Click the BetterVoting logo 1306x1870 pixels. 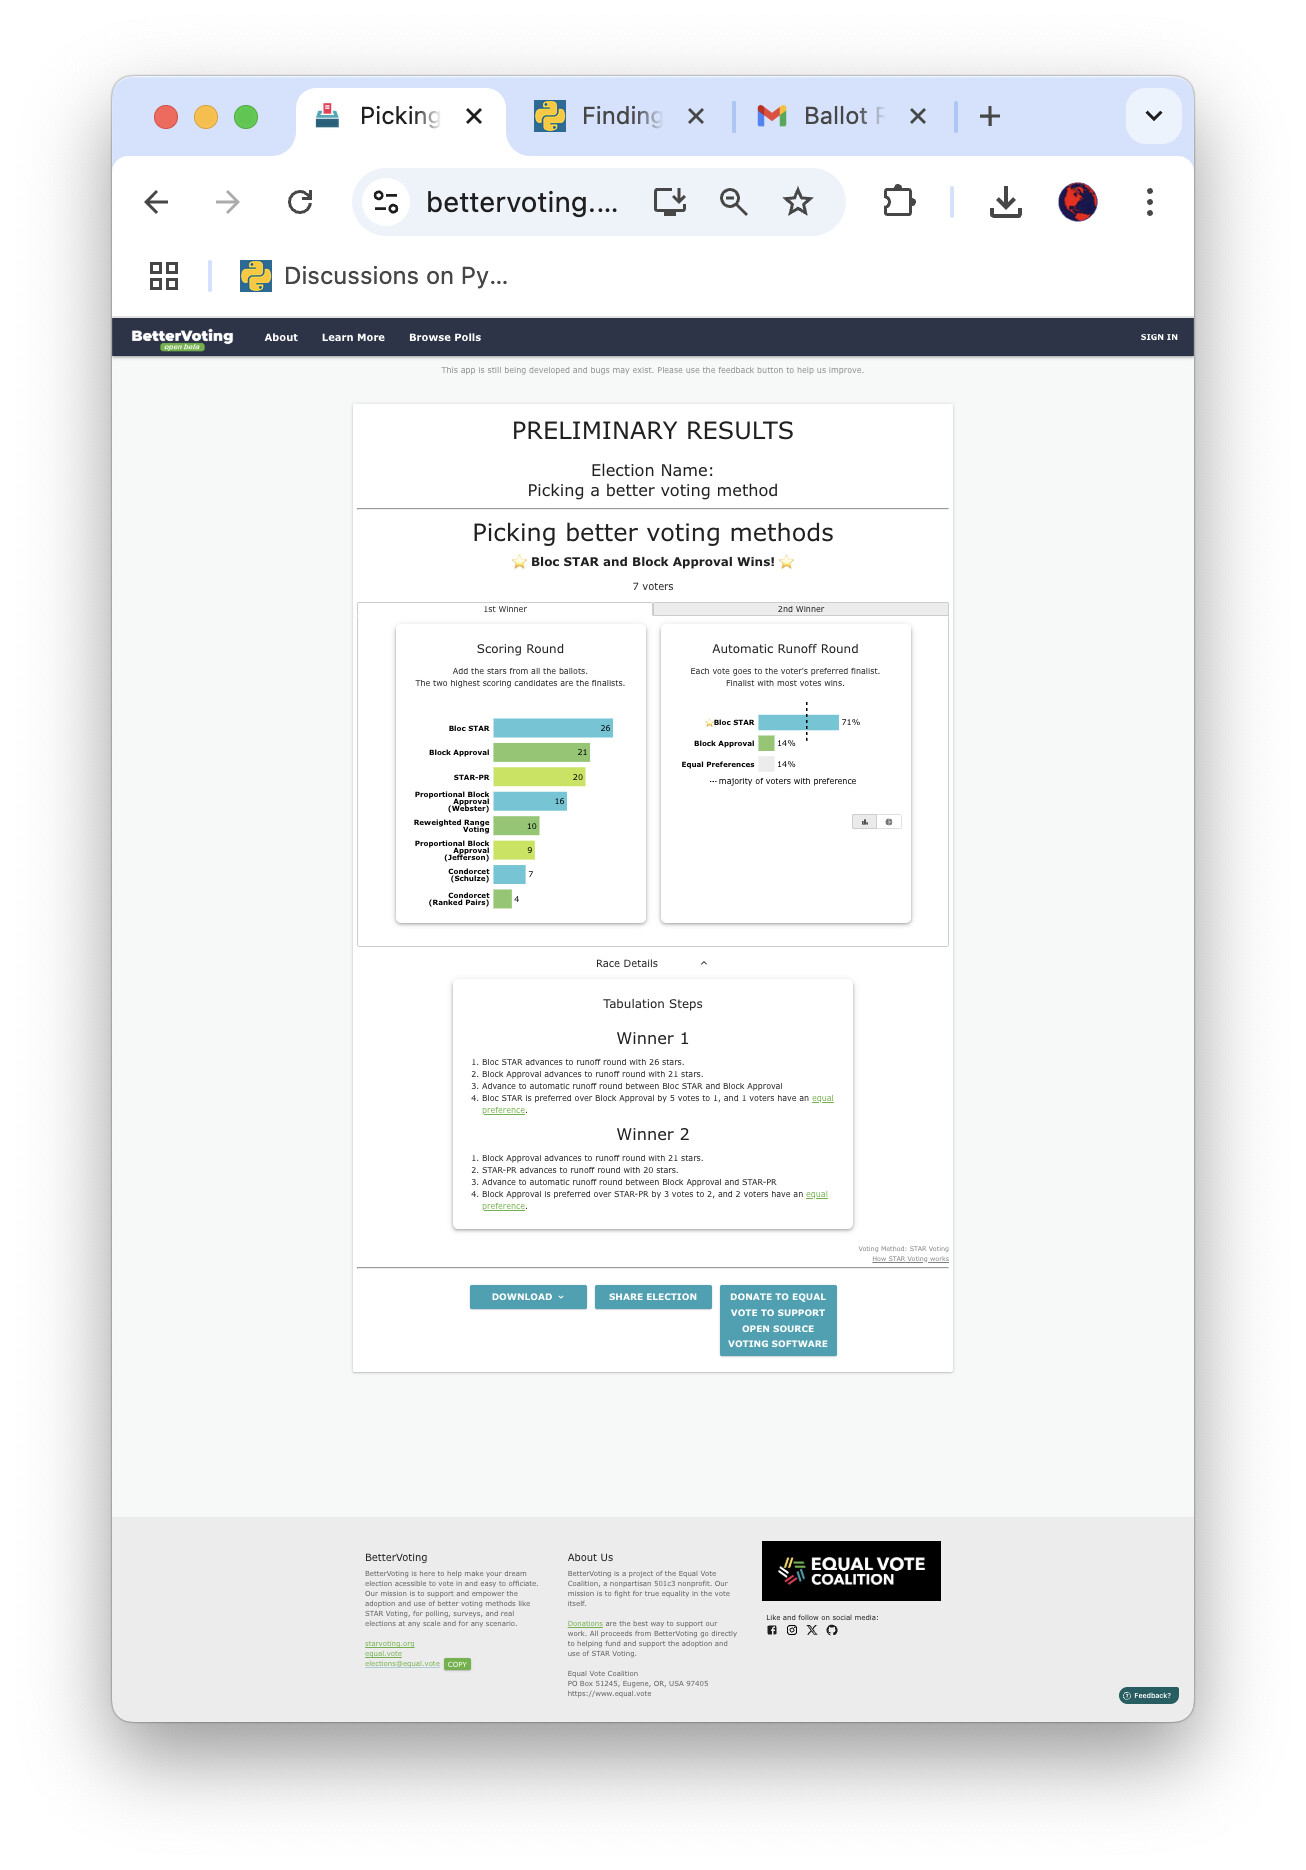coord(182,338)
